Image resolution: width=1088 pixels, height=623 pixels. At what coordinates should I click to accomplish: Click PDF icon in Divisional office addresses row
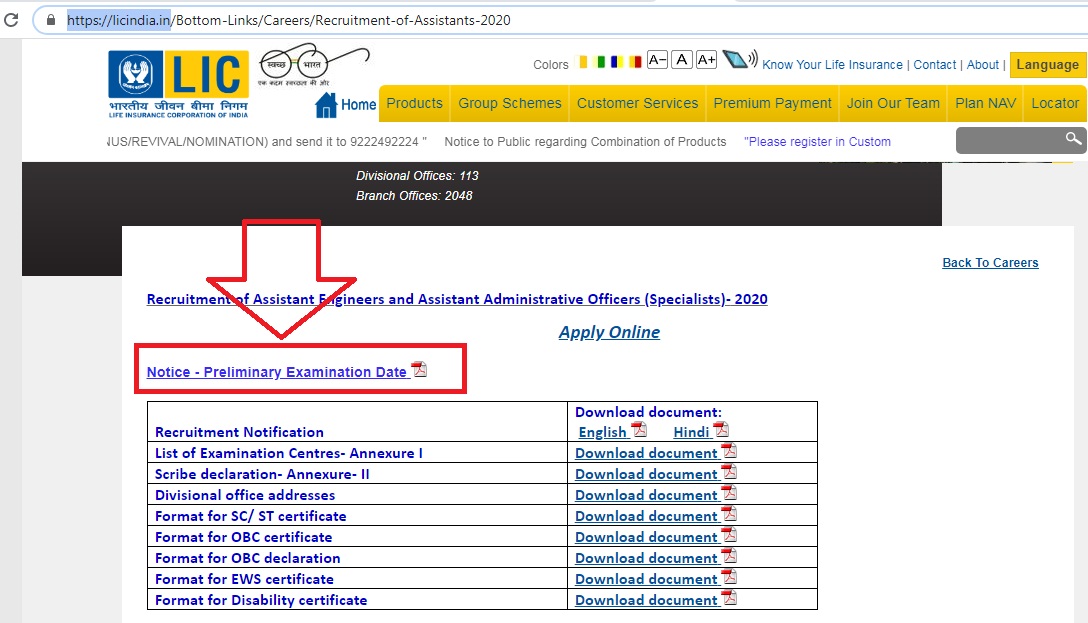point(729,493)
